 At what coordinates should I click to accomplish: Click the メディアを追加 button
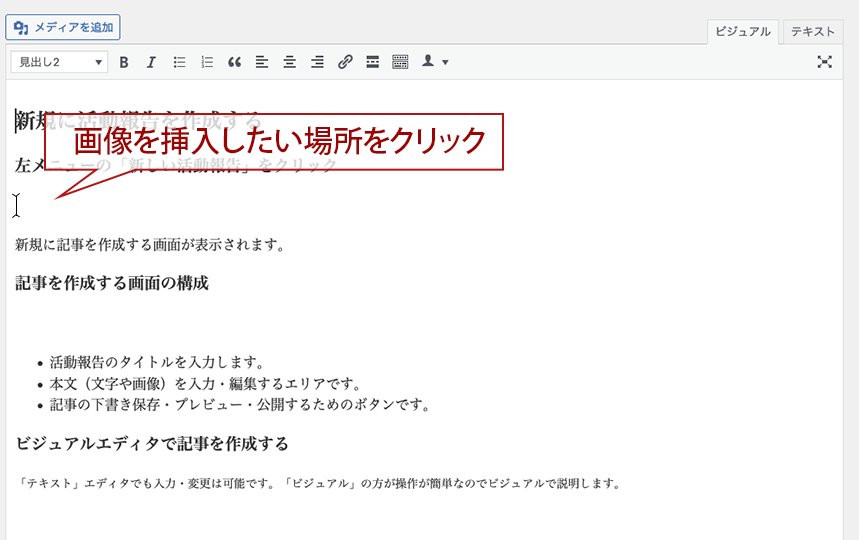point(63,27)
